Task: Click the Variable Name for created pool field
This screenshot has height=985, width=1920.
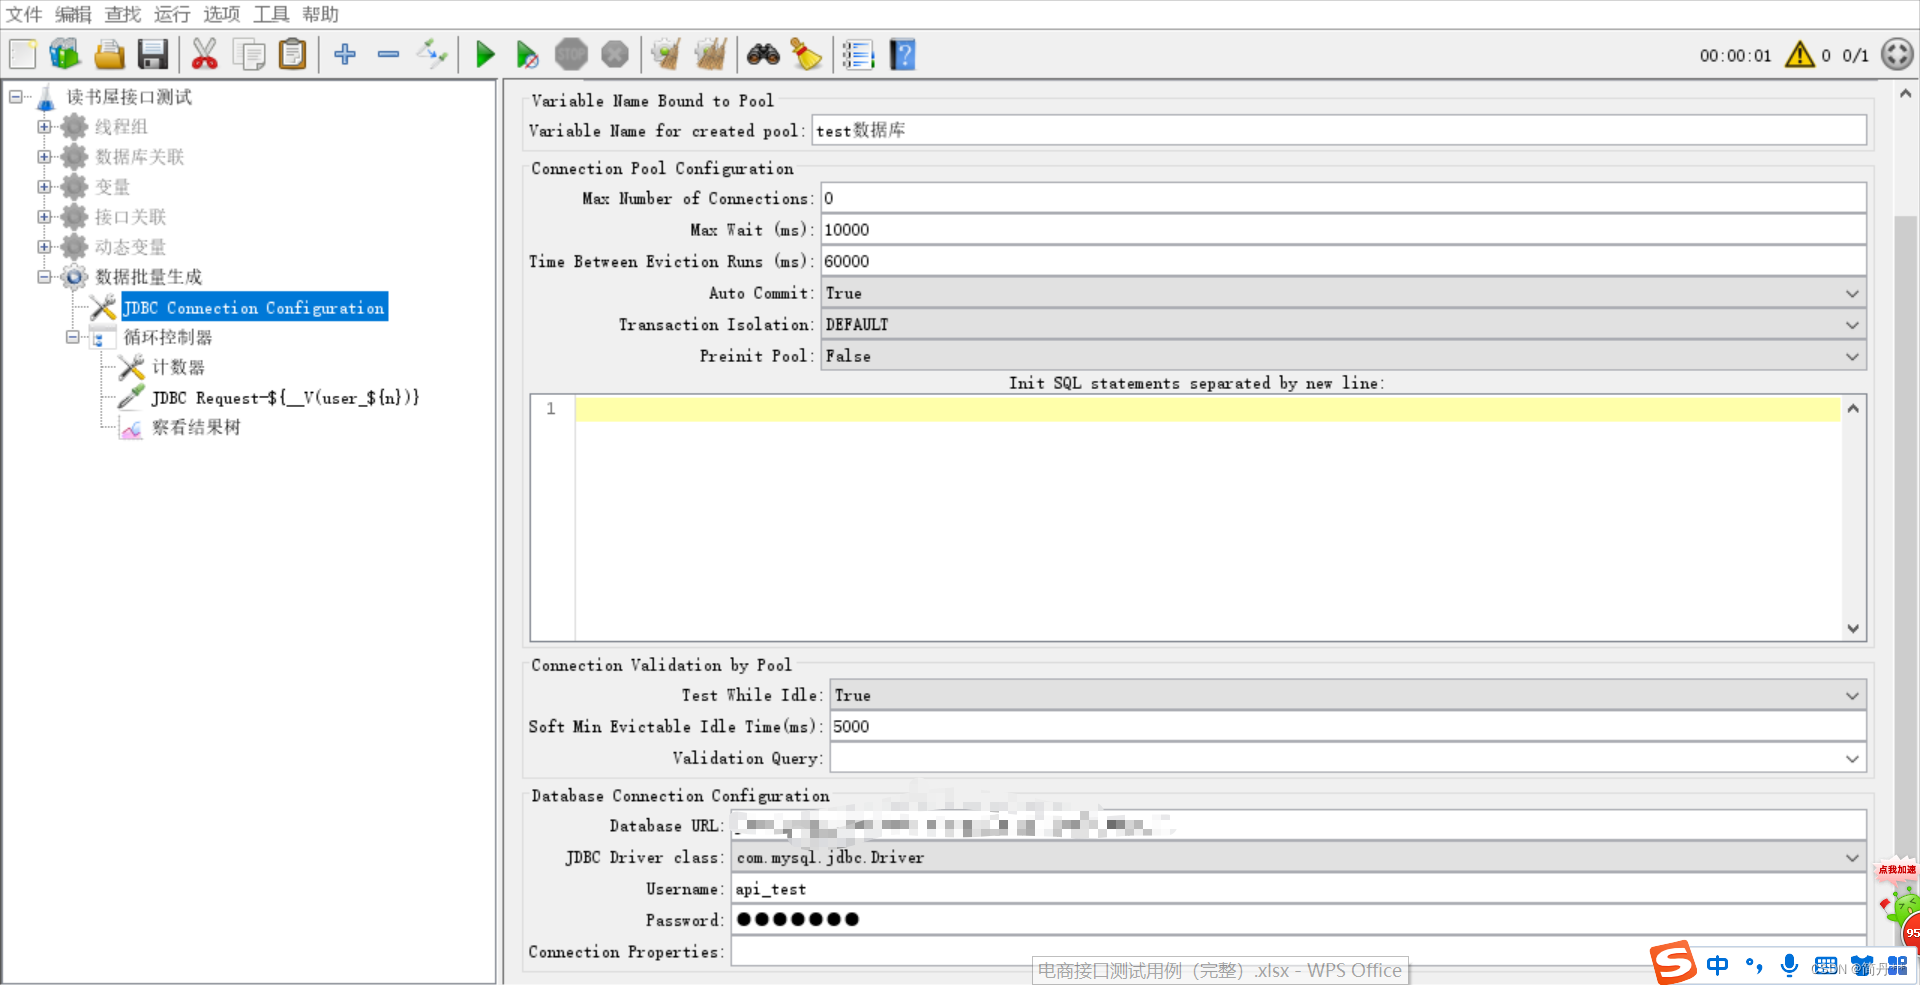Action: pos(1339,130)
